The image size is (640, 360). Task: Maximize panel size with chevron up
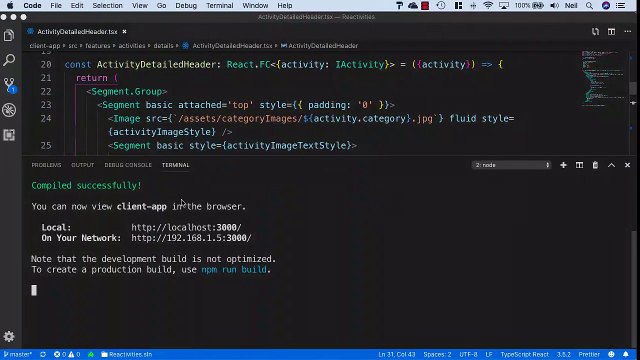click(611, 165)
